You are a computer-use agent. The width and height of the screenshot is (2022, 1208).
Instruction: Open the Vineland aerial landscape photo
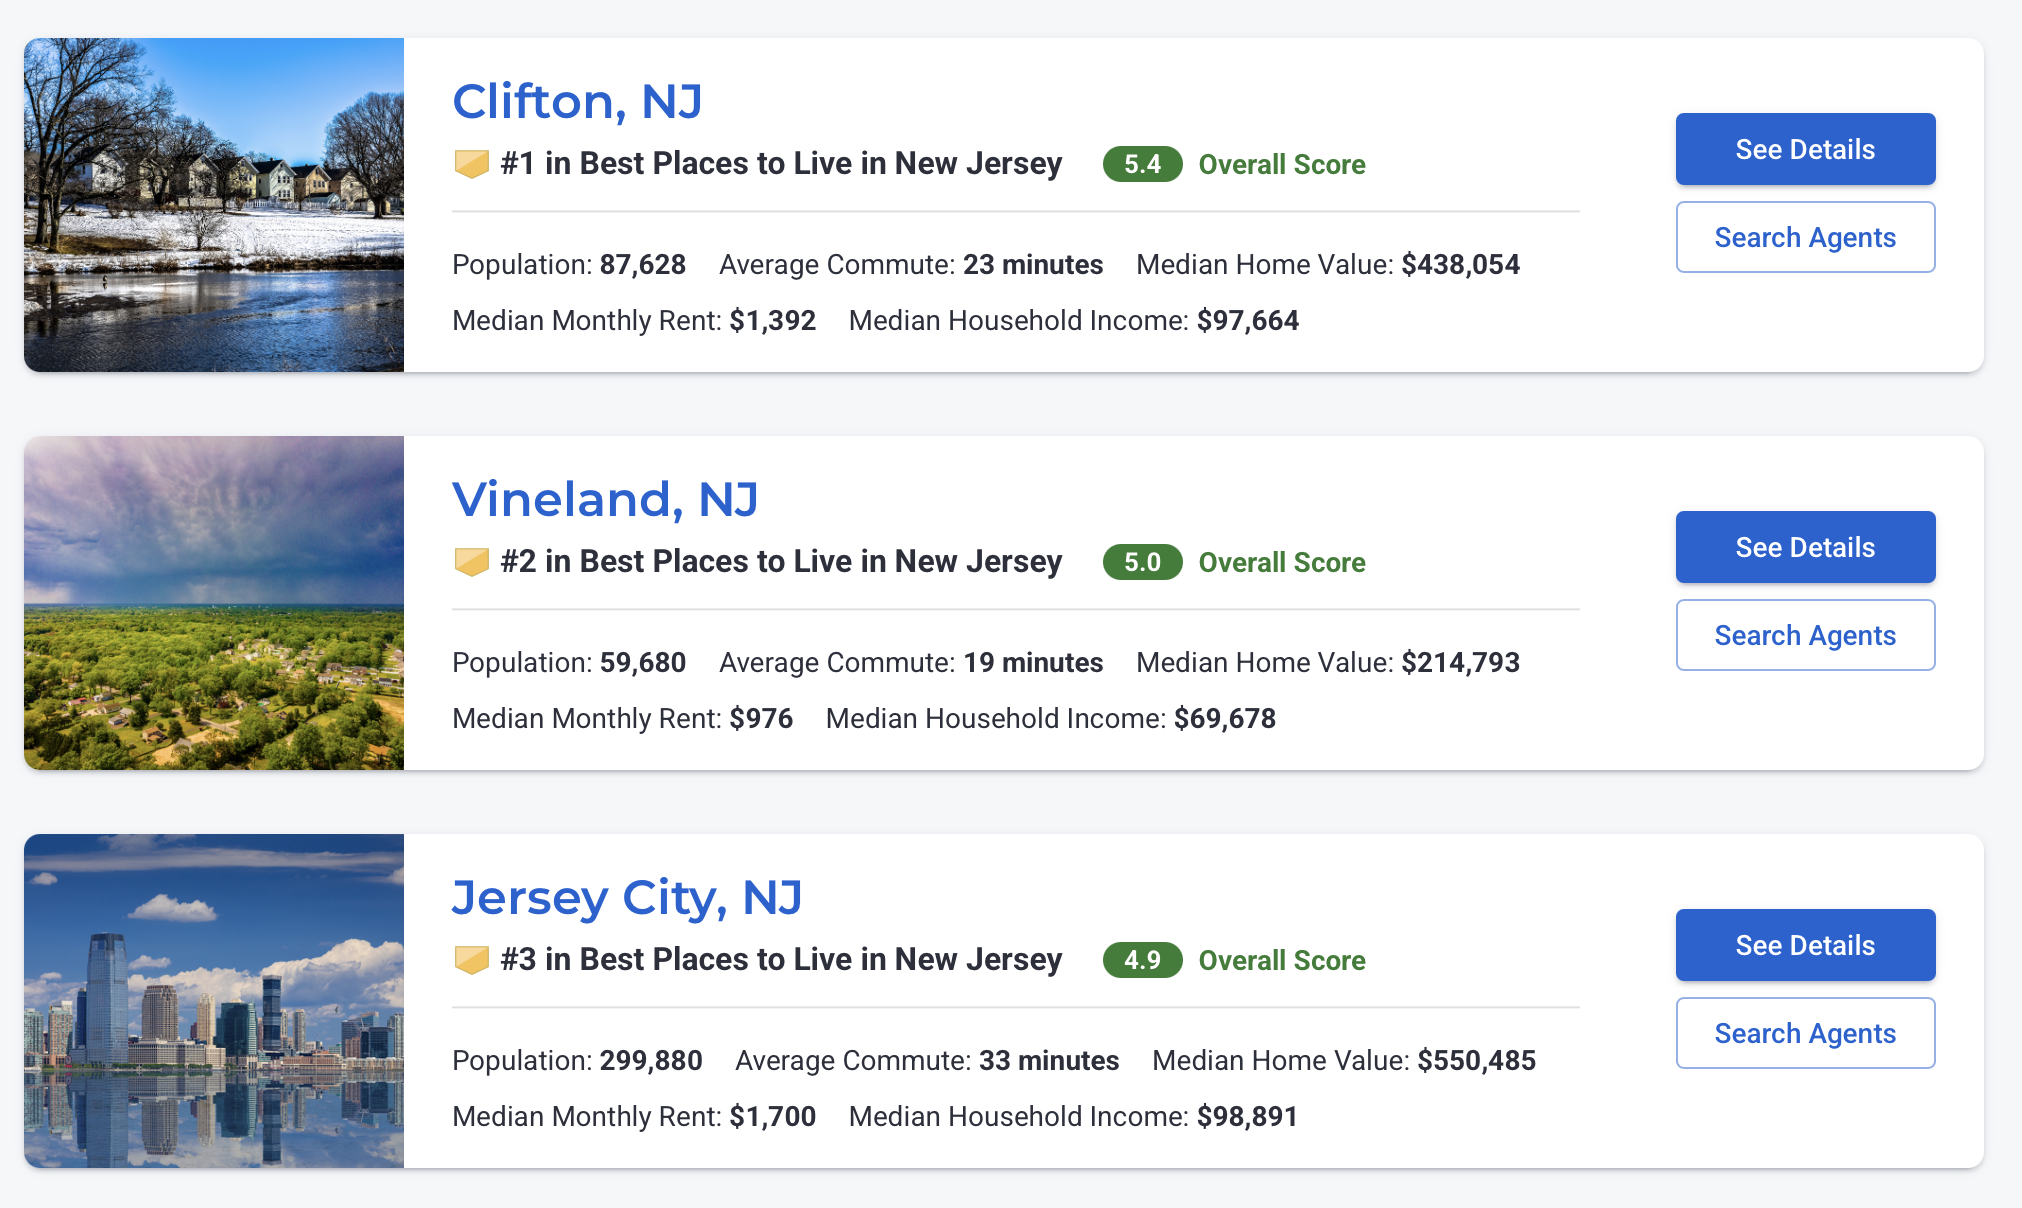214,603
